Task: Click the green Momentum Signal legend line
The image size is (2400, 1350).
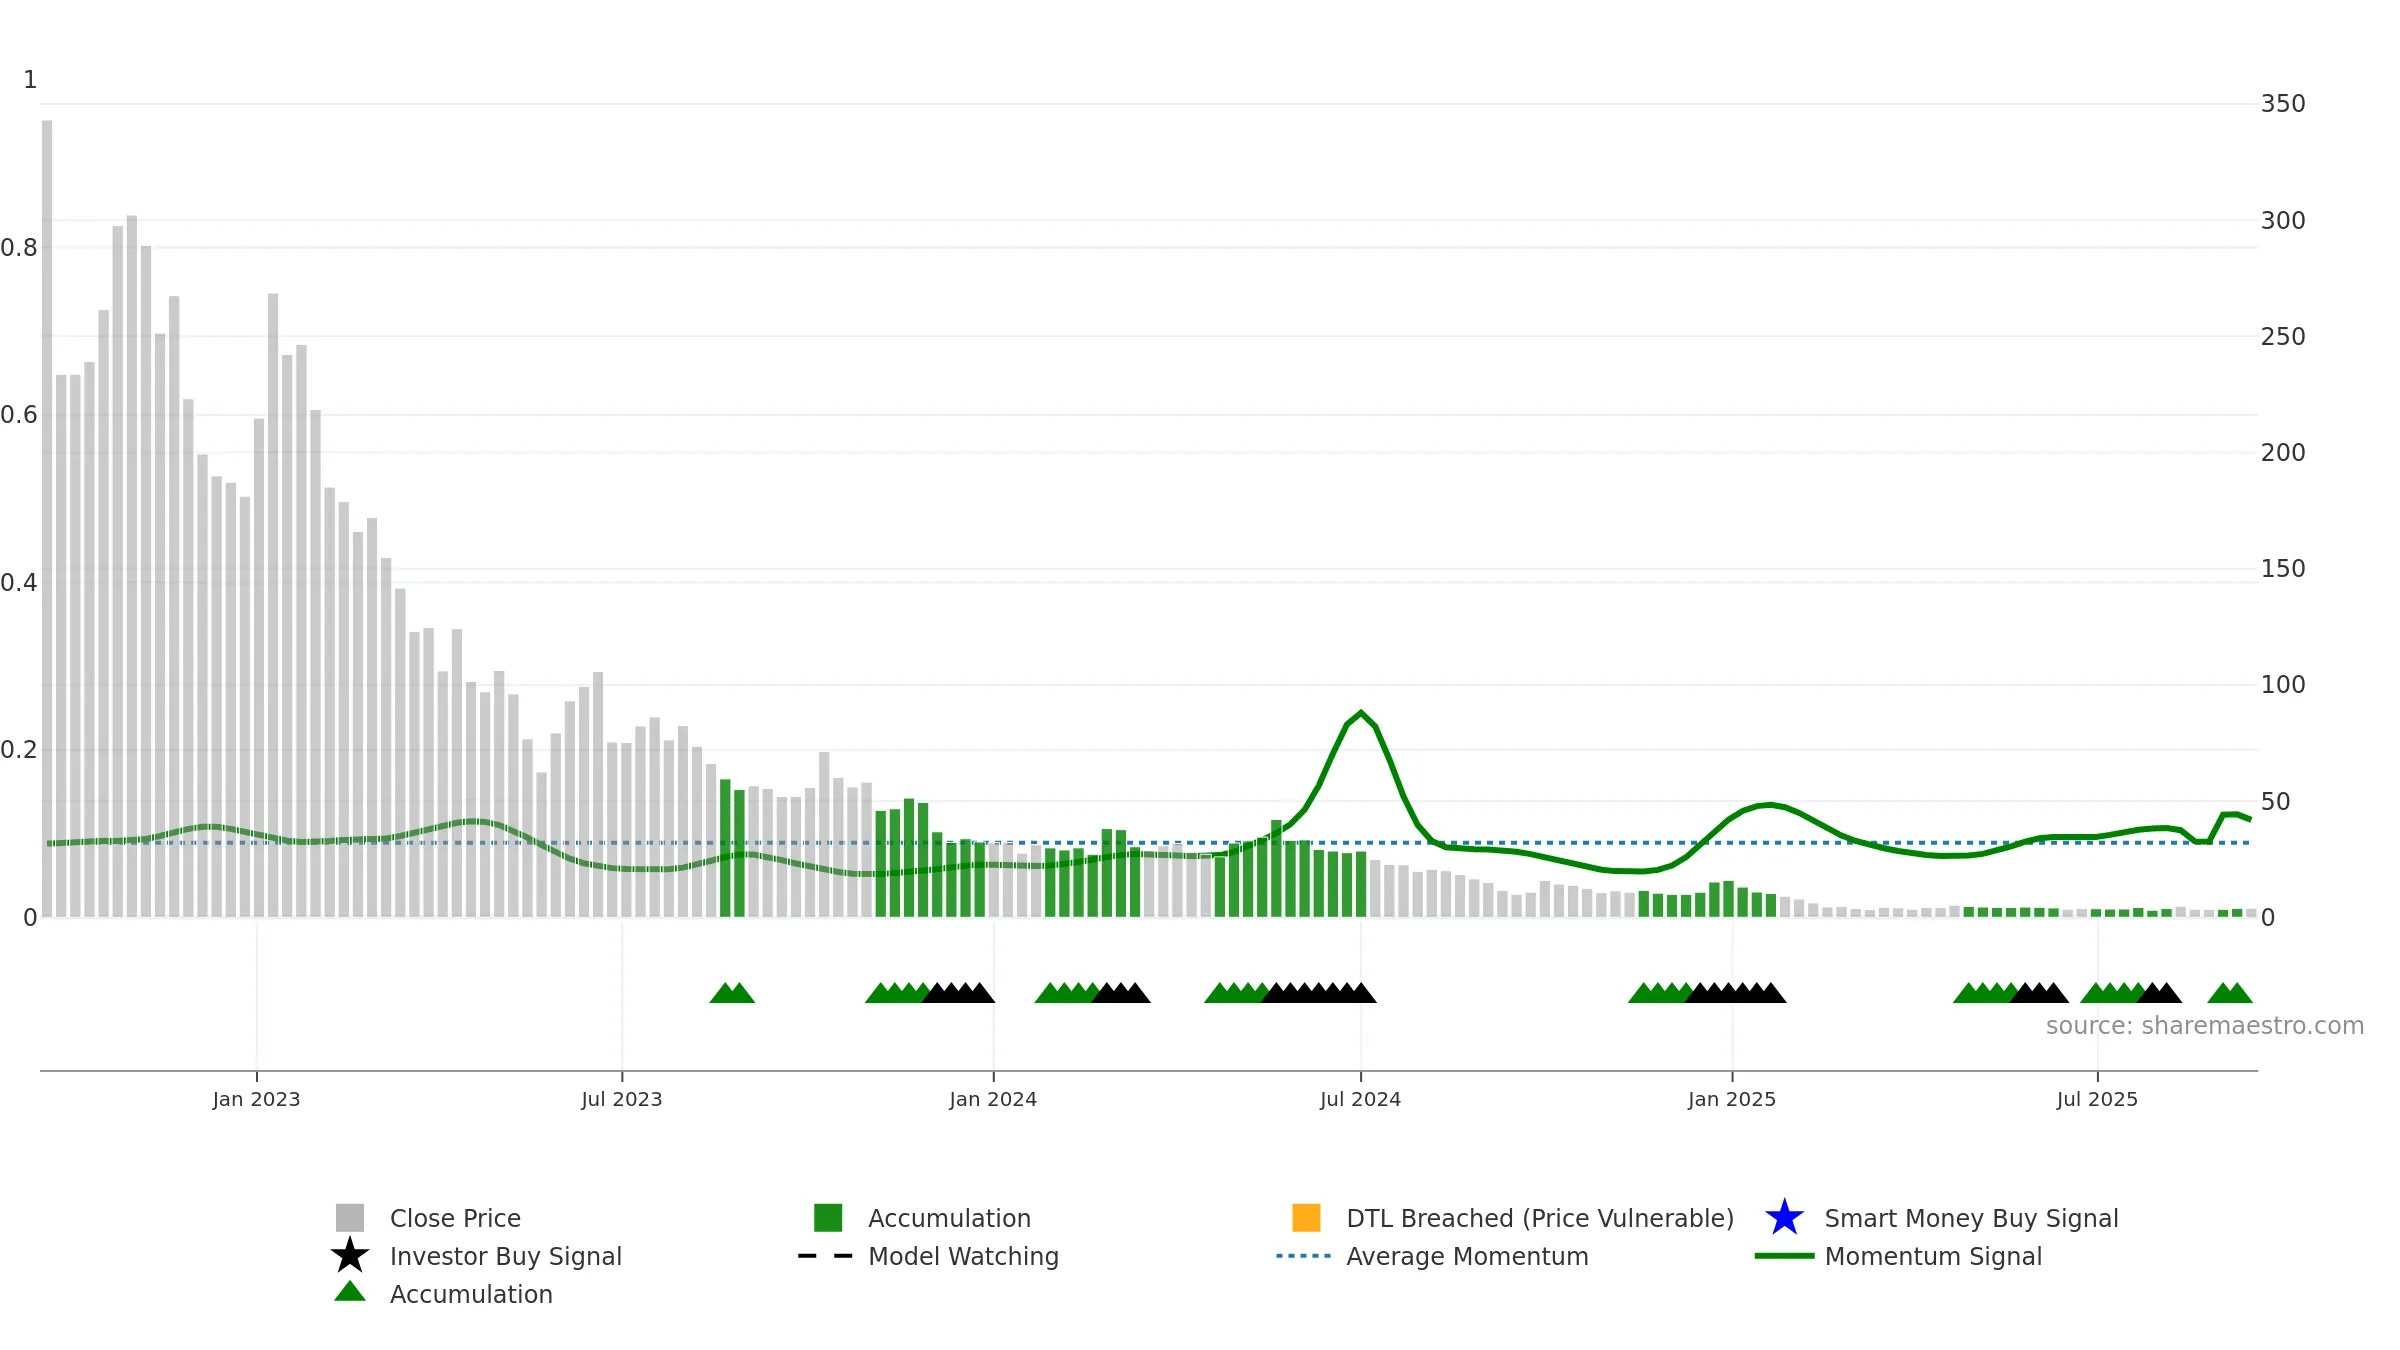Action: pyautogui.click(x=1785, y=1256)
